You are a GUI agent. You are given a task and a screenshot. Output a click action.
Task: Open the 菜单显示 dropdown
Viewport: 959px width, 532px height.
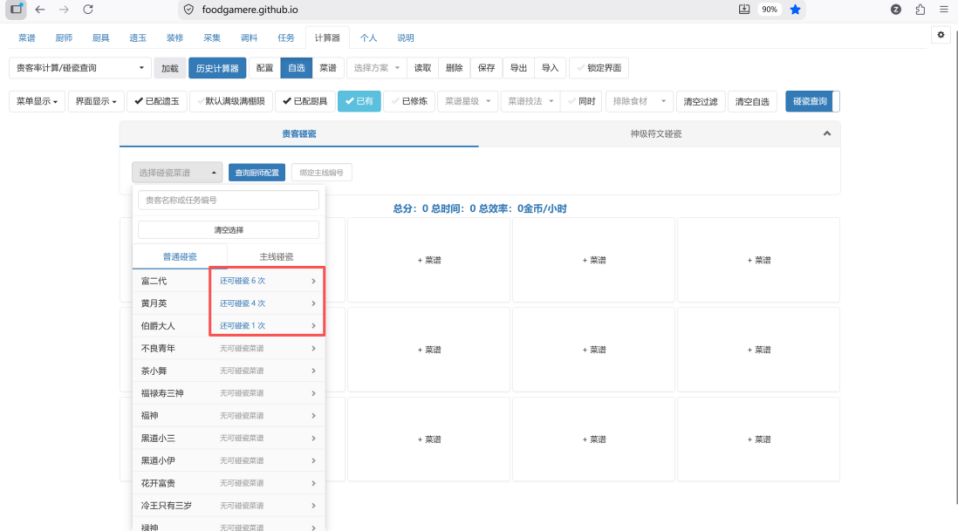[37, 102]
